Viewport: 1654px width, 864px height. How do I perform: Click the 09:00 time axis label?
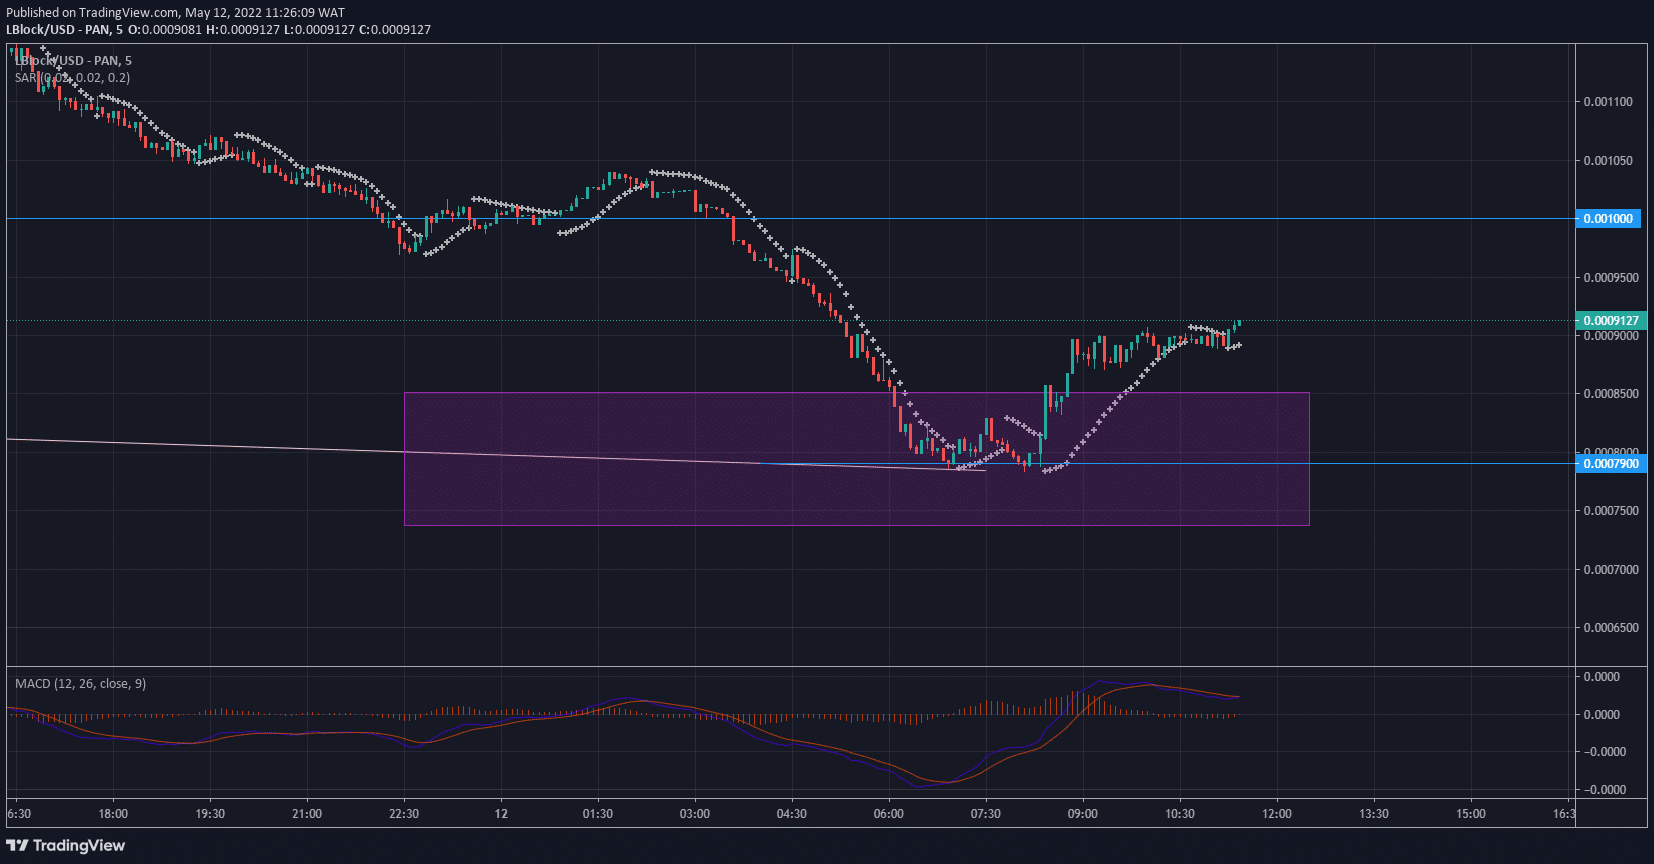(x=1083, y=814)
